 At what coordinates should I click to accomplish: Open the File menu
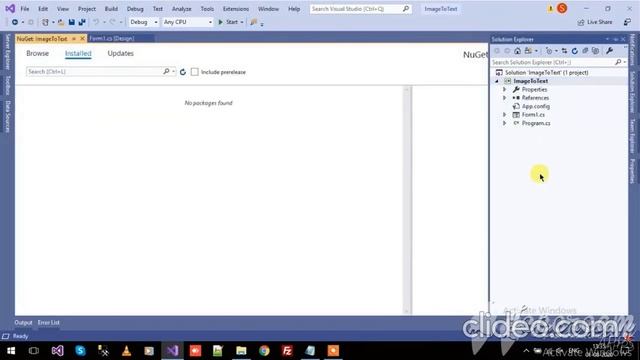coord(25,9)
